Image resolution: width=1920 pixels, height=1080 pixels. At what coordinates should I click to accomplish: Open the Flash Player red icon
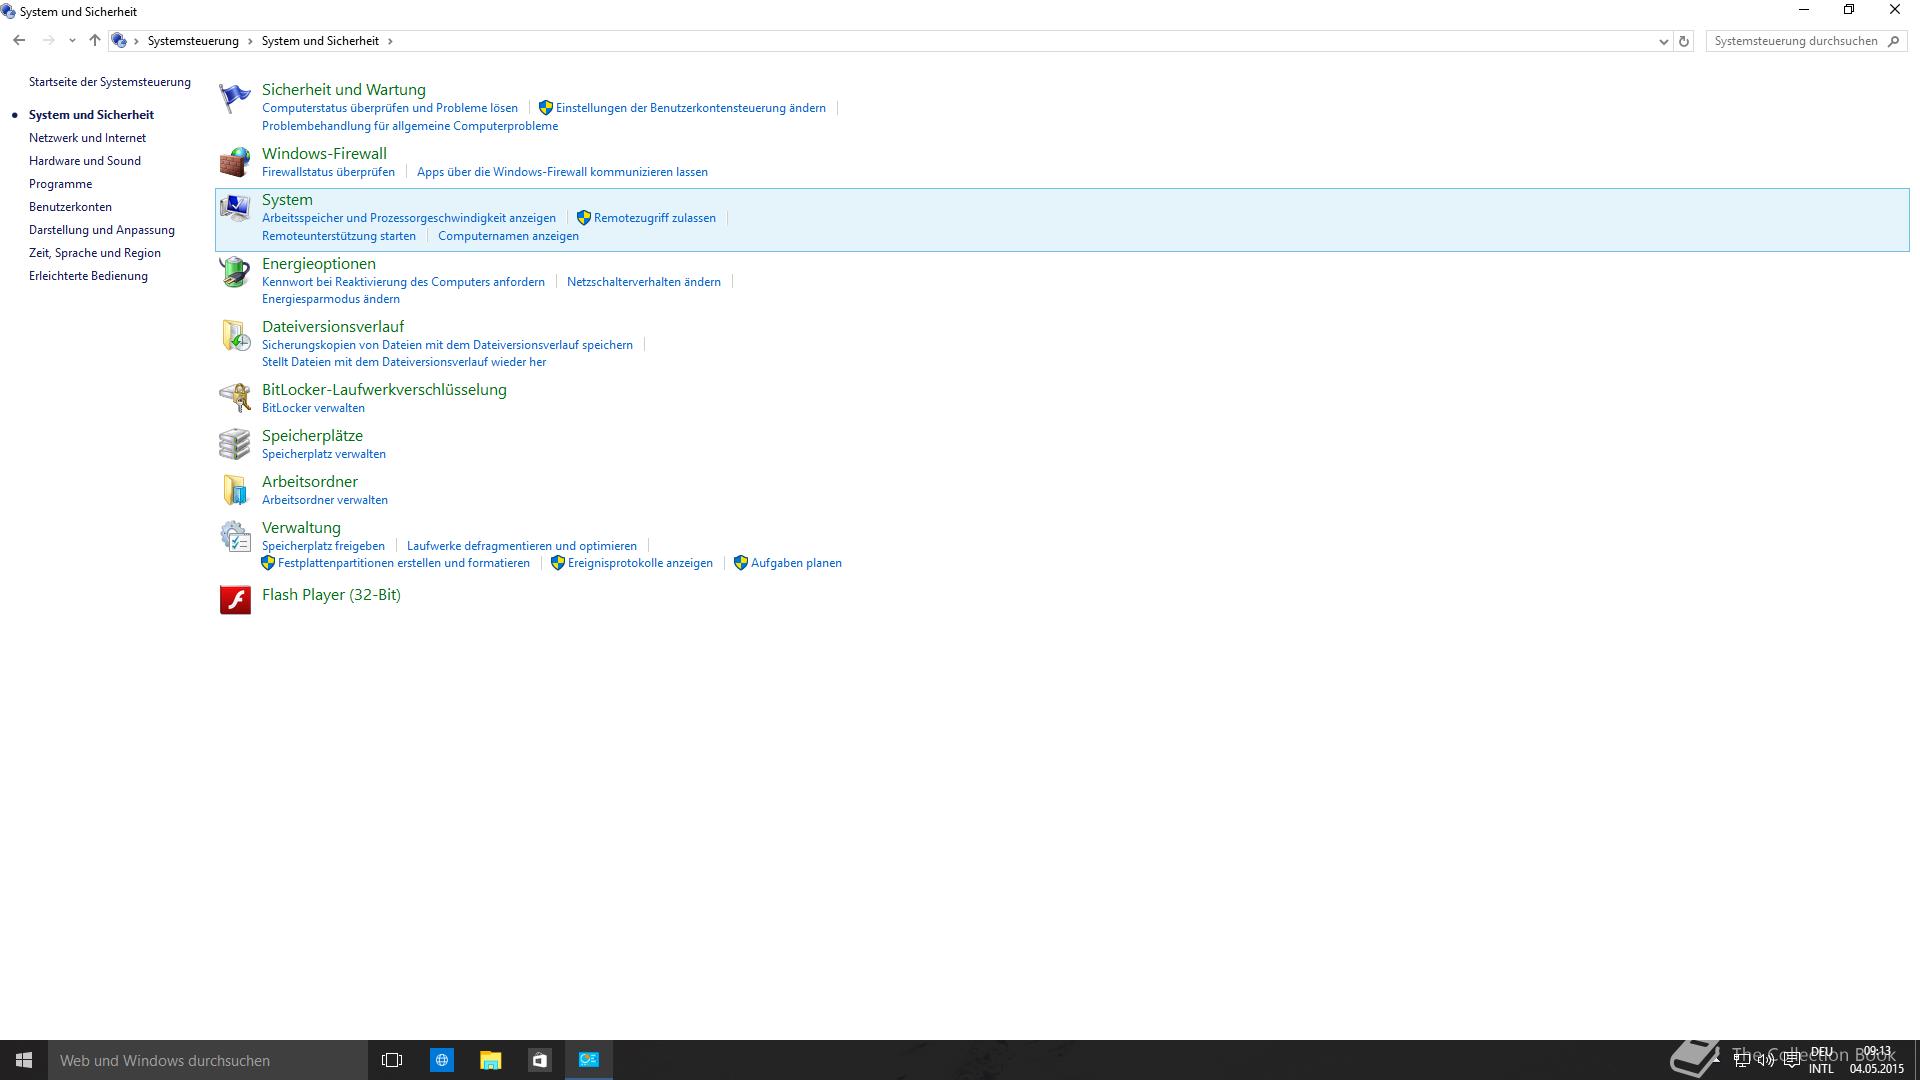coord(235,600)
